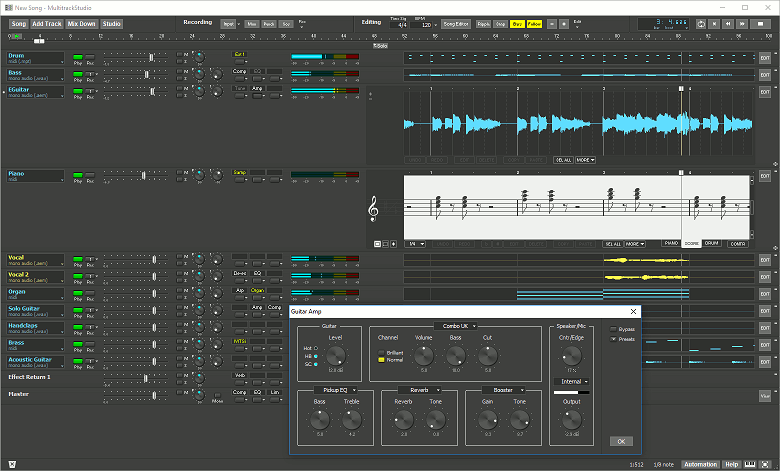Click the Play indicator on the Drum track

(78, 57)
